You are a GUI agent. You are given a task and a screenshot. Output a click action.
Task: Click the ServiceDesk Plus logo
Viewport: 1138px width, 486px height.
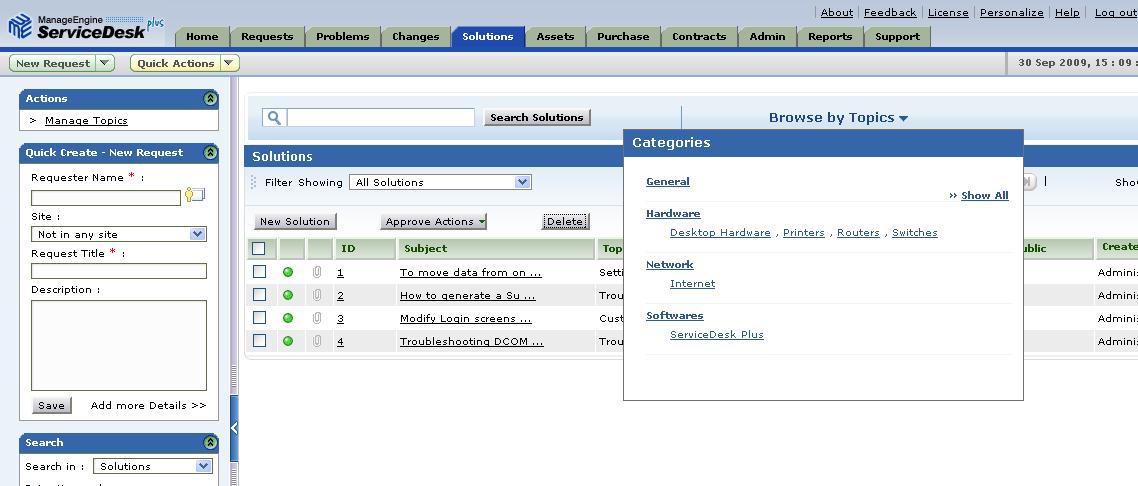[x=84, y=27]
